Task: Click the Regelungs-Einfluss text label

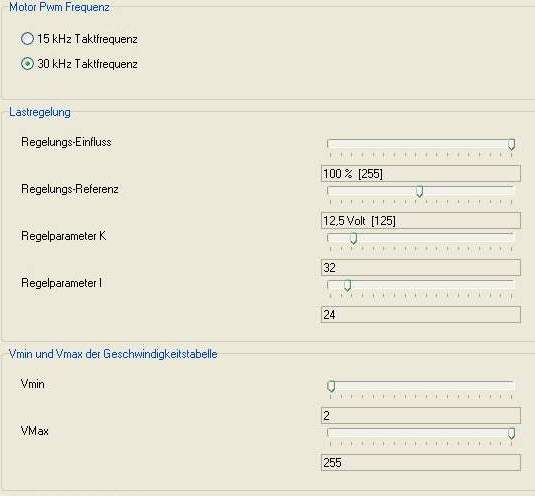Action: pos(66,142)
